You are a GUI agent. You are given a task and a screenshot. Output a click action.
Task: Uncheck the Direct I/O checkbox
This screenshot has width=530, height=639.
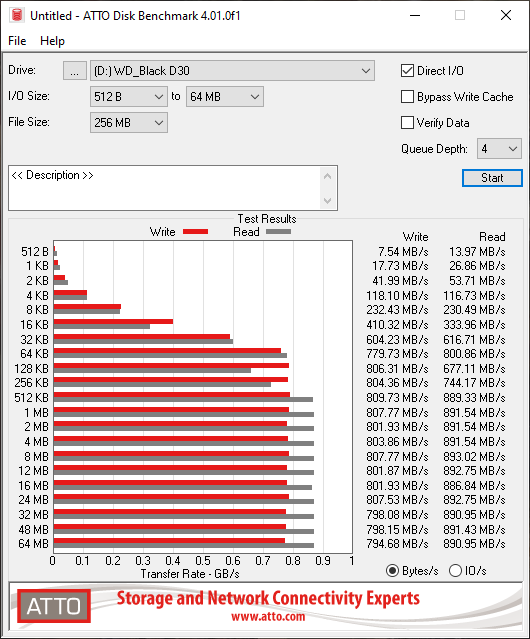(407, 71)
